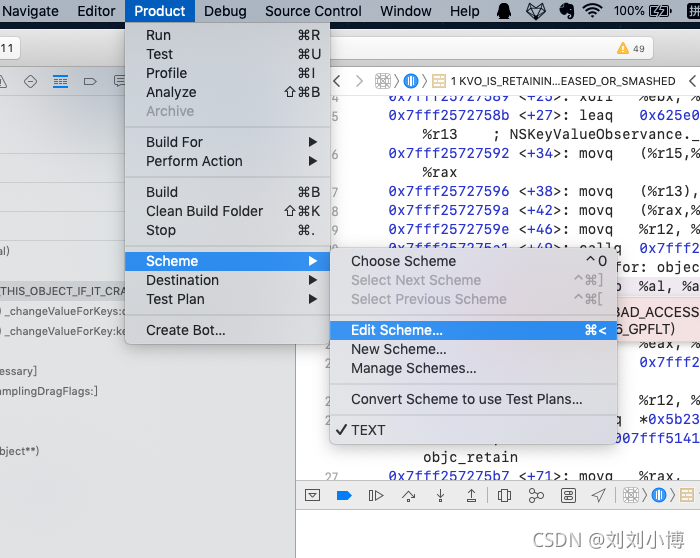Open Debug View Hierarchy icon
Image resolution: width=700 pixels, height=558 pixels.
pos(504,496)
